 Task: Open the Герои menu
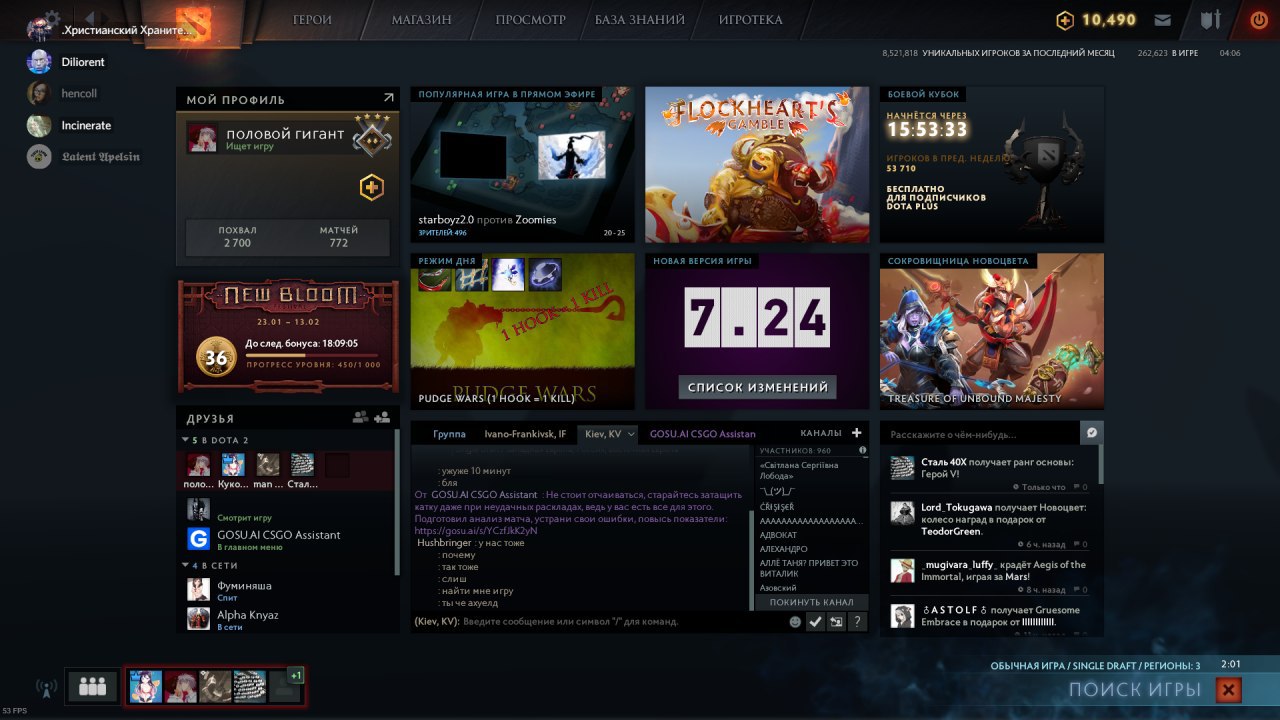[313, 20]
